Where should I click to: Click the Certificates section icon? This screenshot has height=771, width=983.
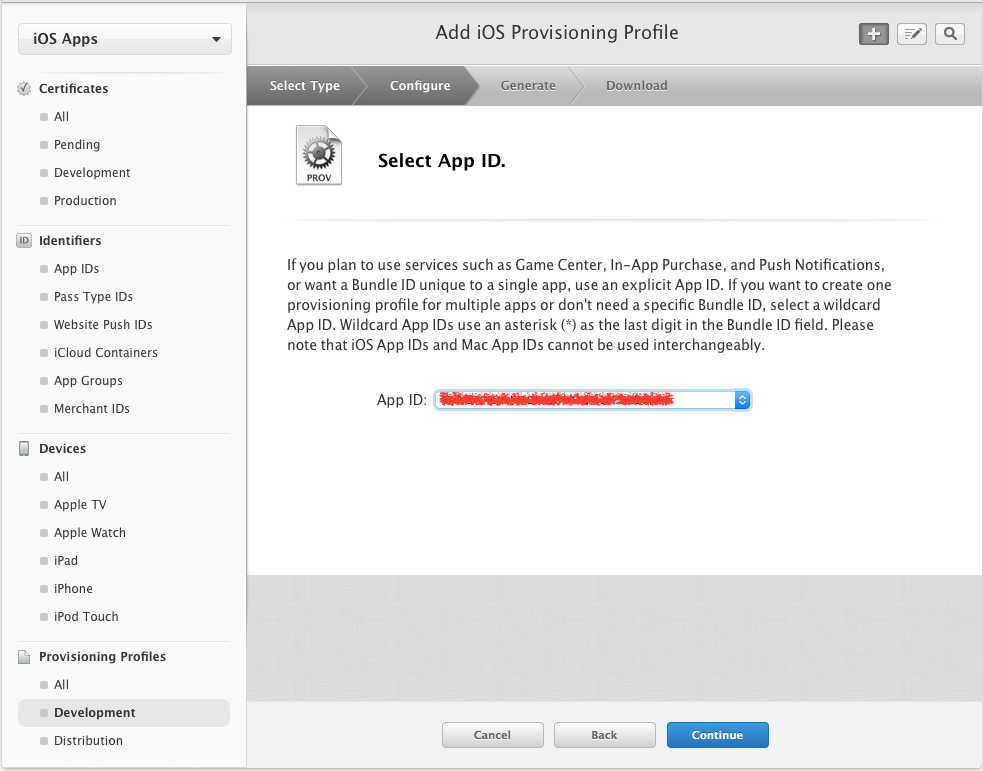click(24, 88)
